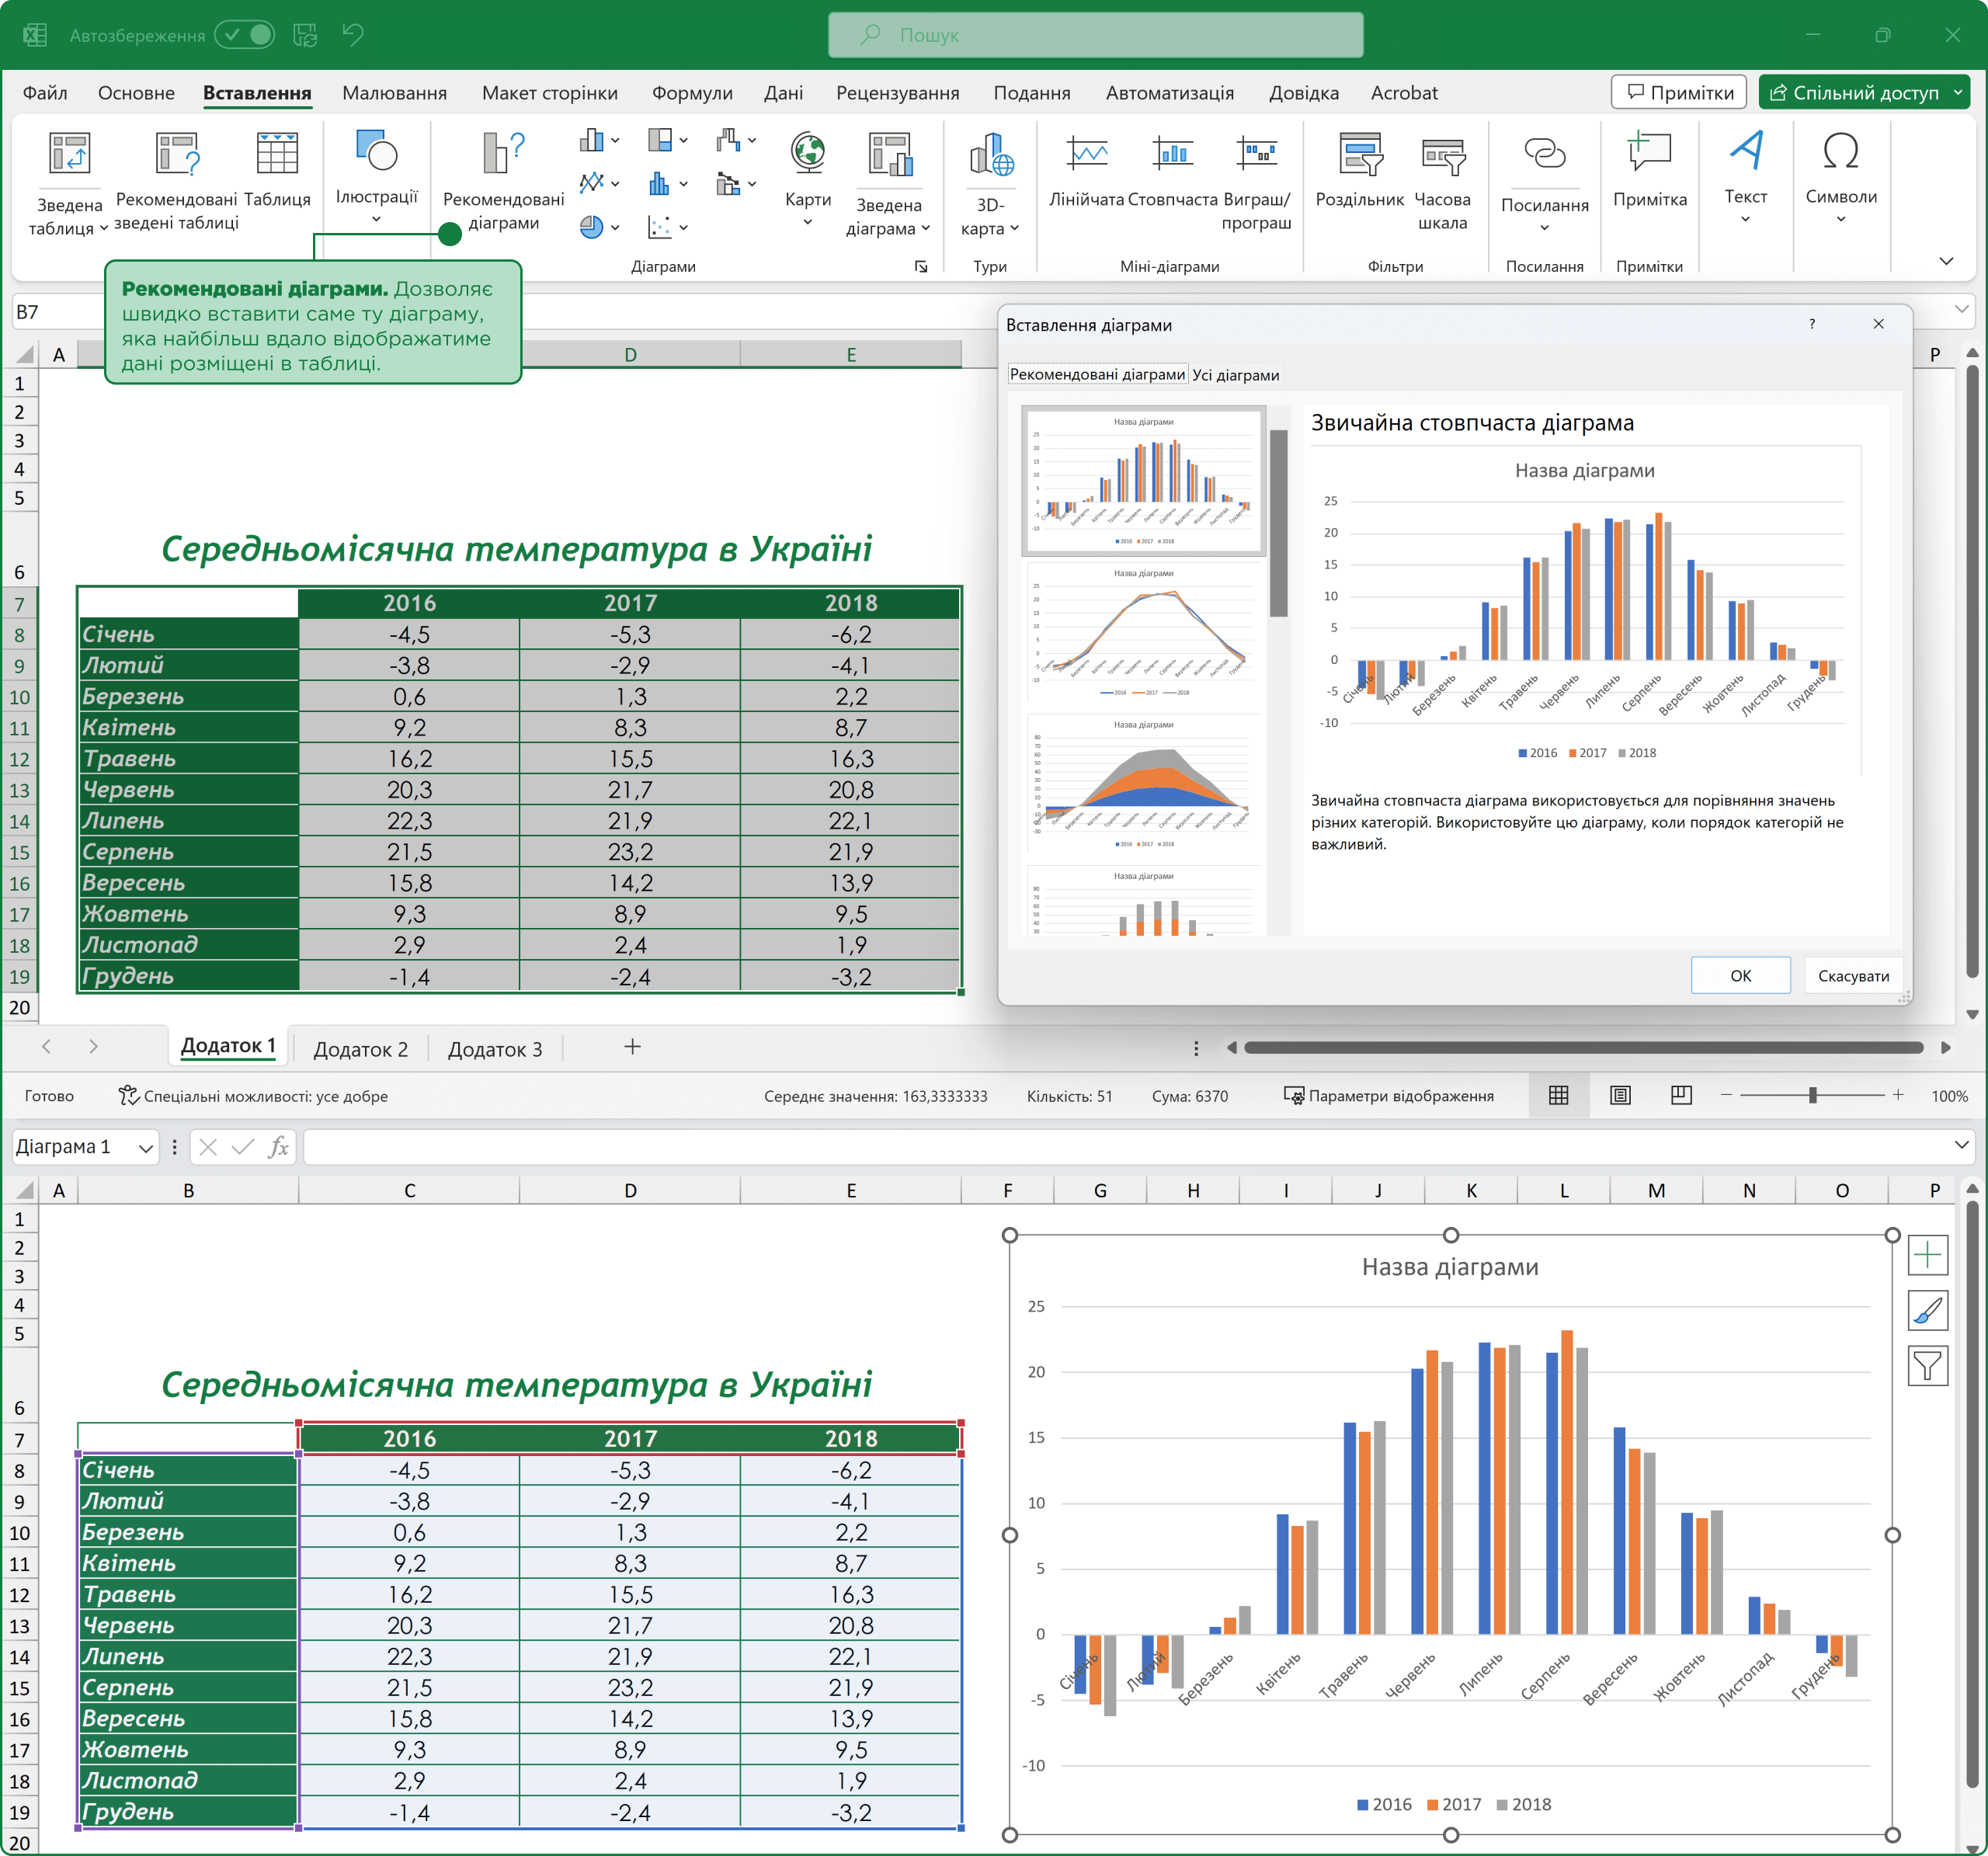
Task: Open the Формули ribbon tab
Action: (x=692, y=93)
